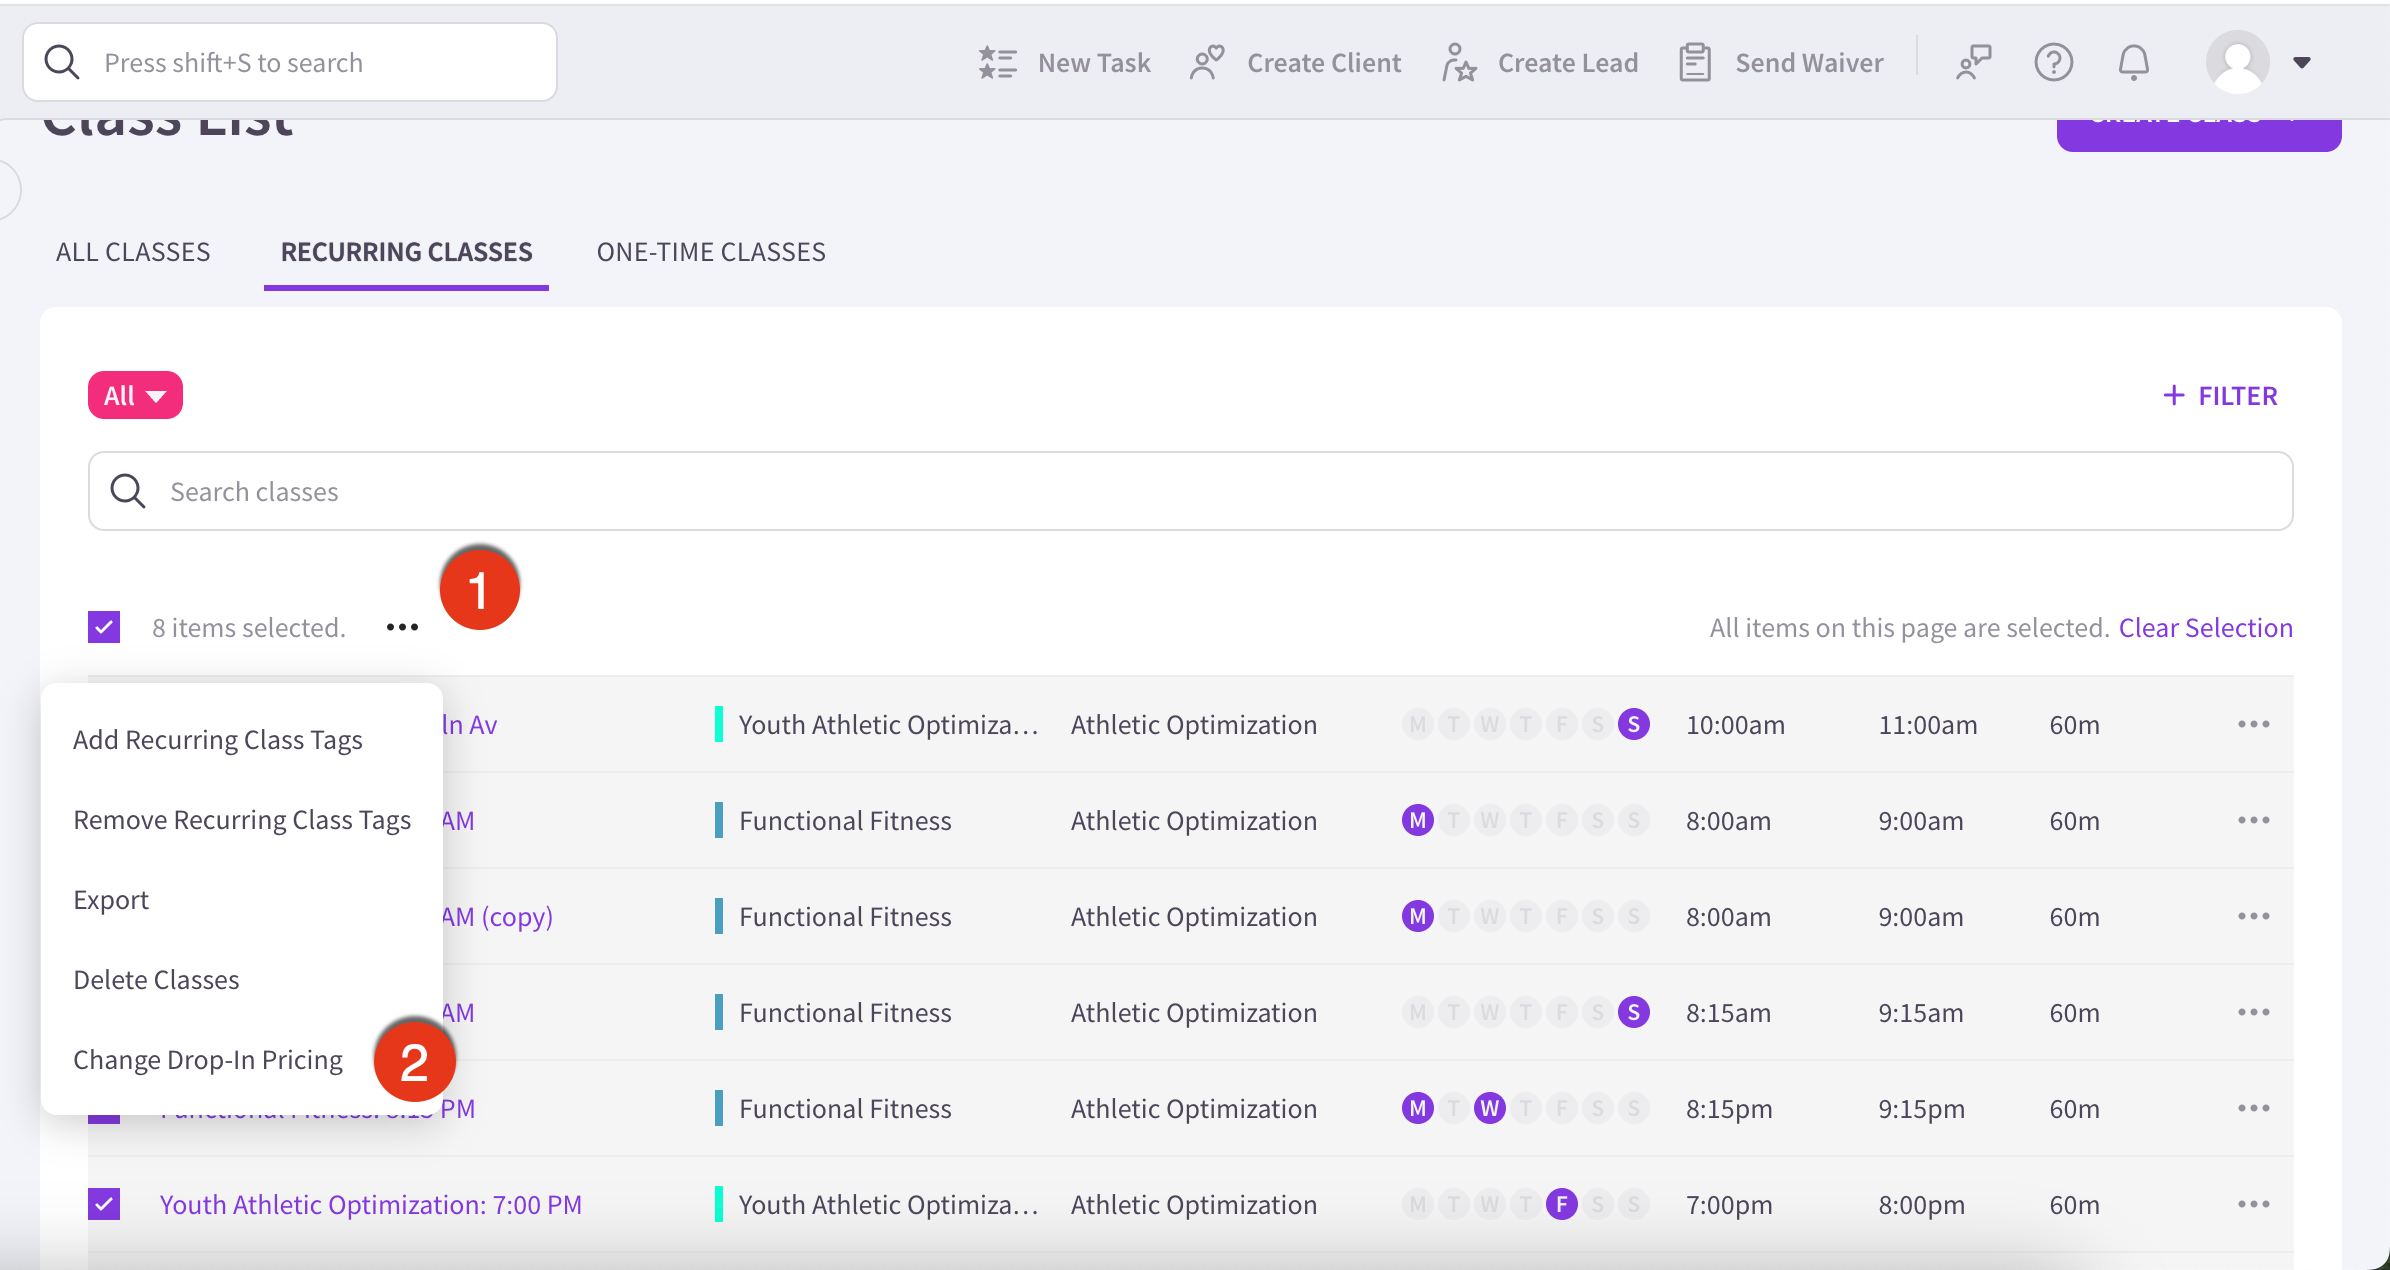
Task: Switch to the One-Time Classes tab
Action: (x=711, y=252)
